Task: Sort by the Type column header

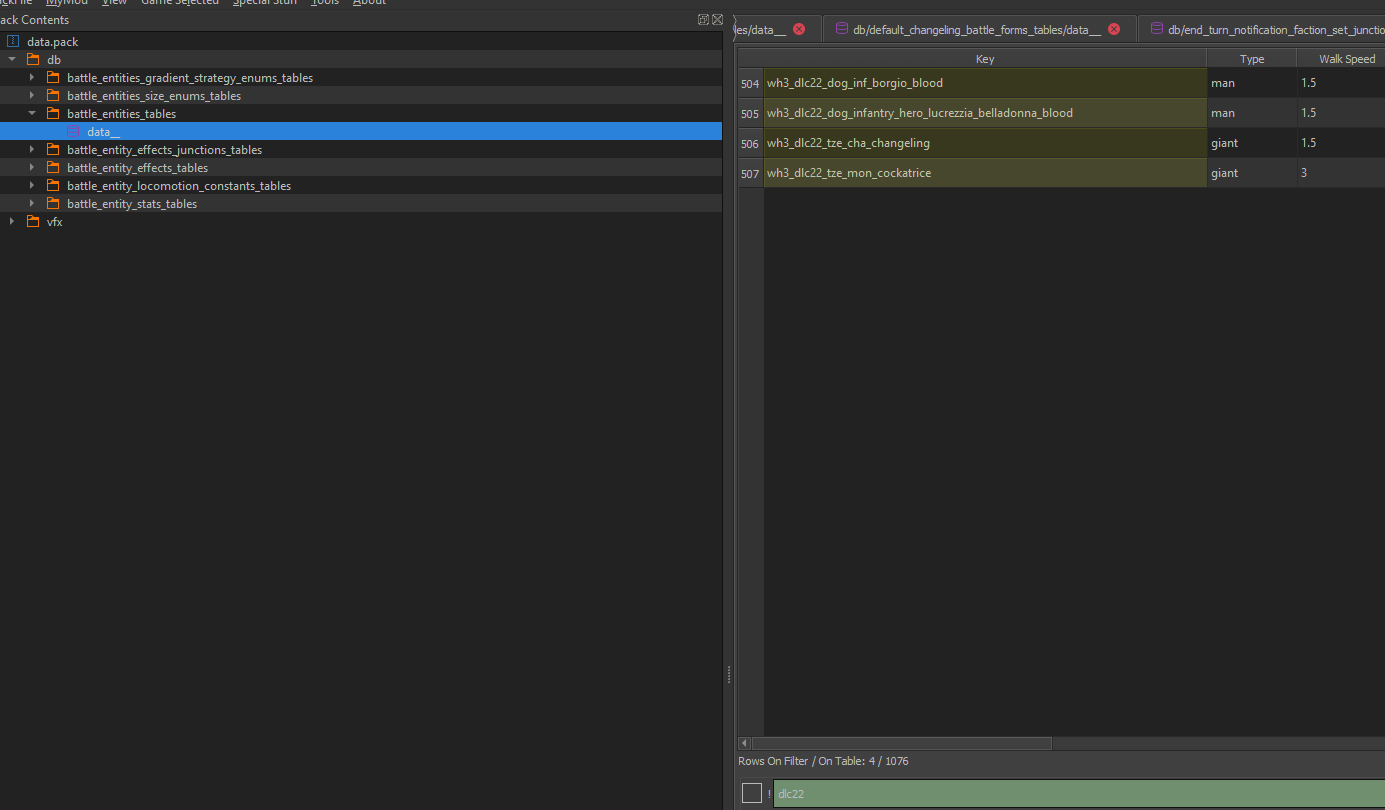Action: (1252, 59)
